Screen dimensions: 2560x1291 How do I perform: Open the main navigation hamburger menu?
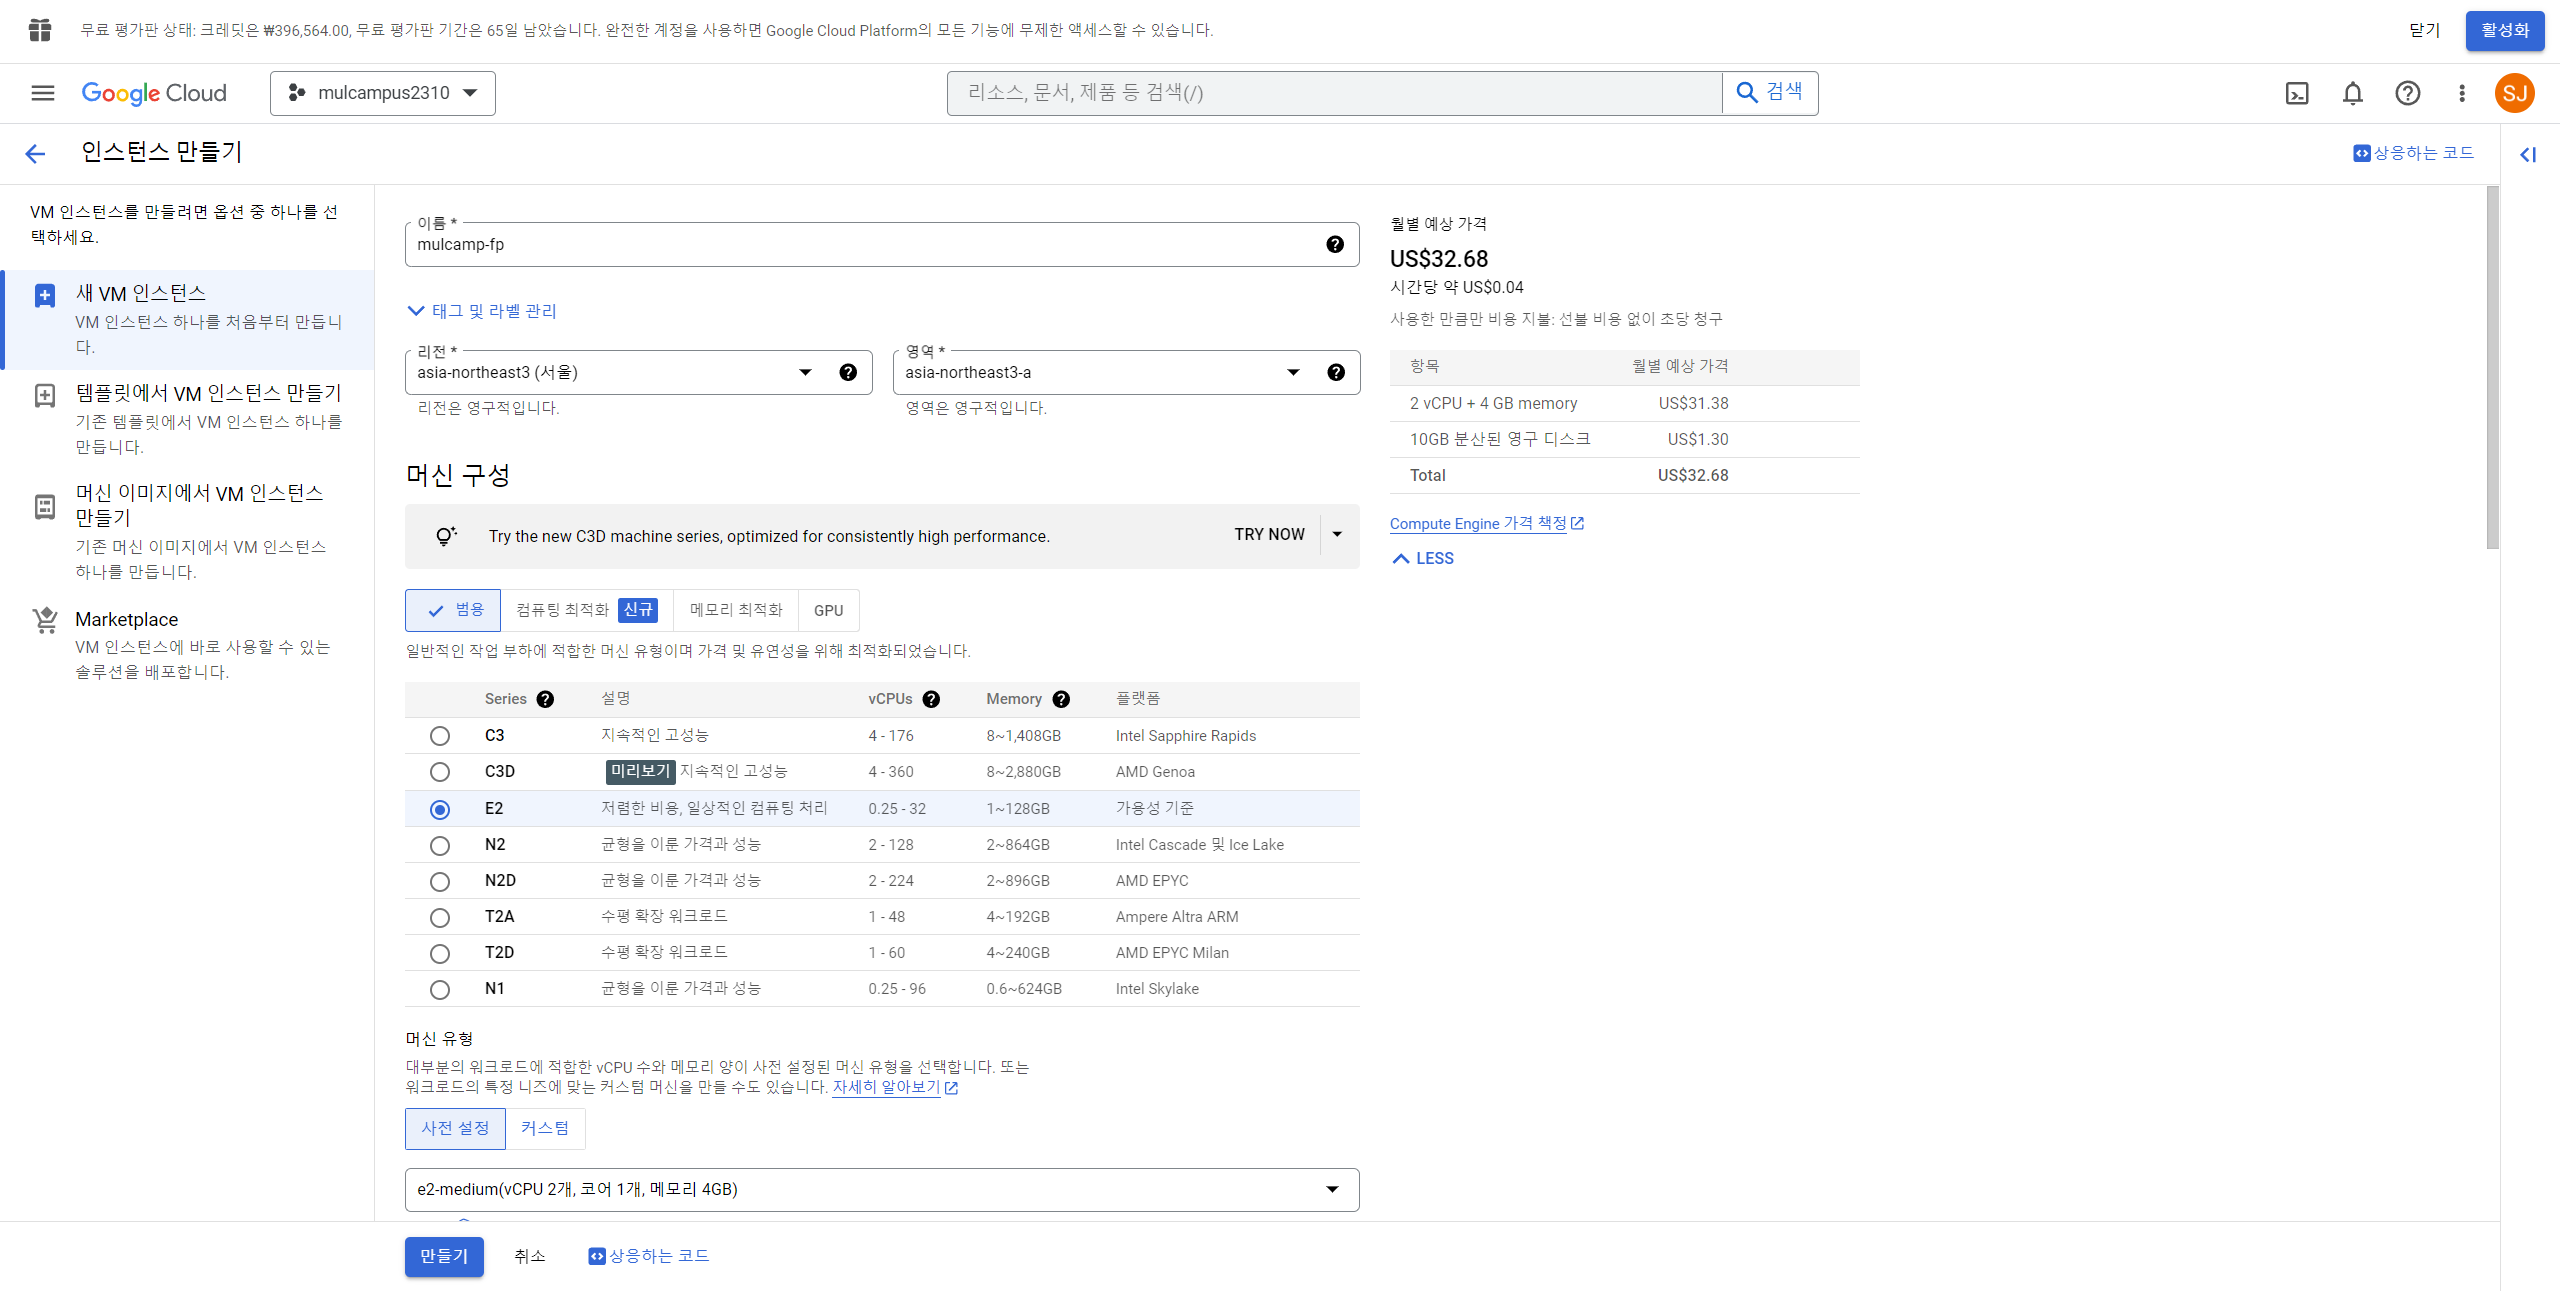(43, 93)
